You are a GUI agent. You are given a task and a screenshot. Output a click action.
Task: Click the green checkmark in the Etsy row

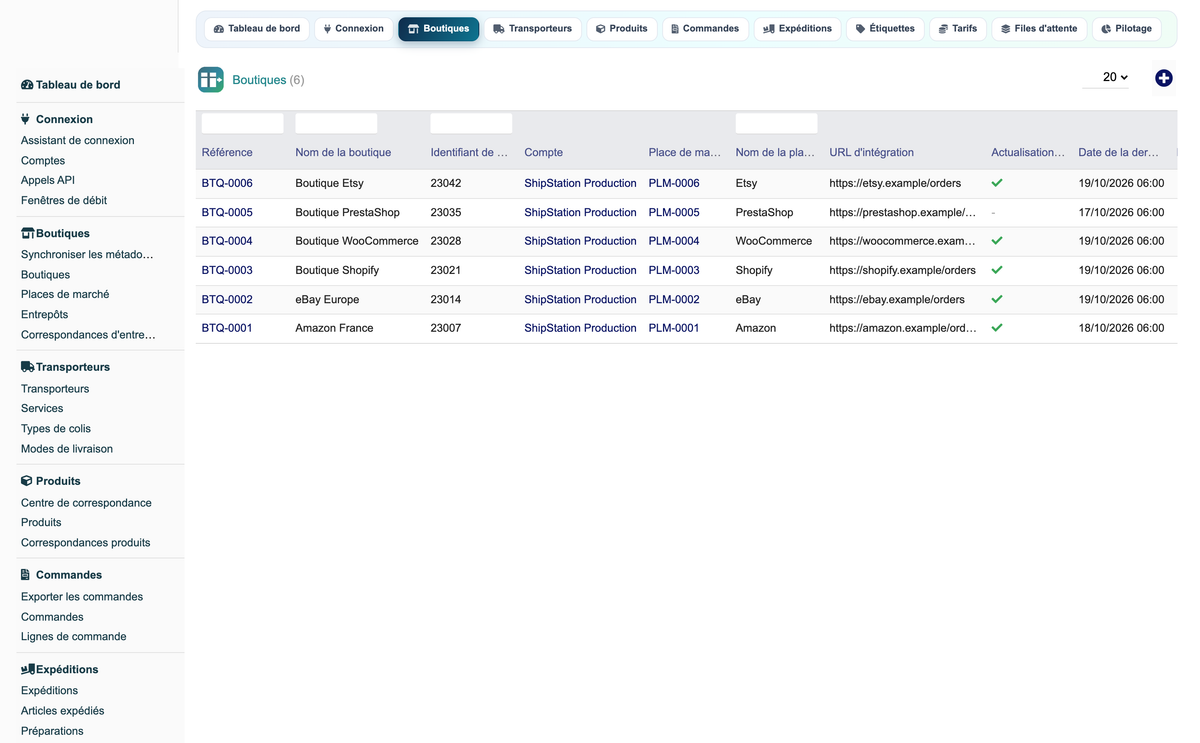pyautogui.click(x=997, y=183)
